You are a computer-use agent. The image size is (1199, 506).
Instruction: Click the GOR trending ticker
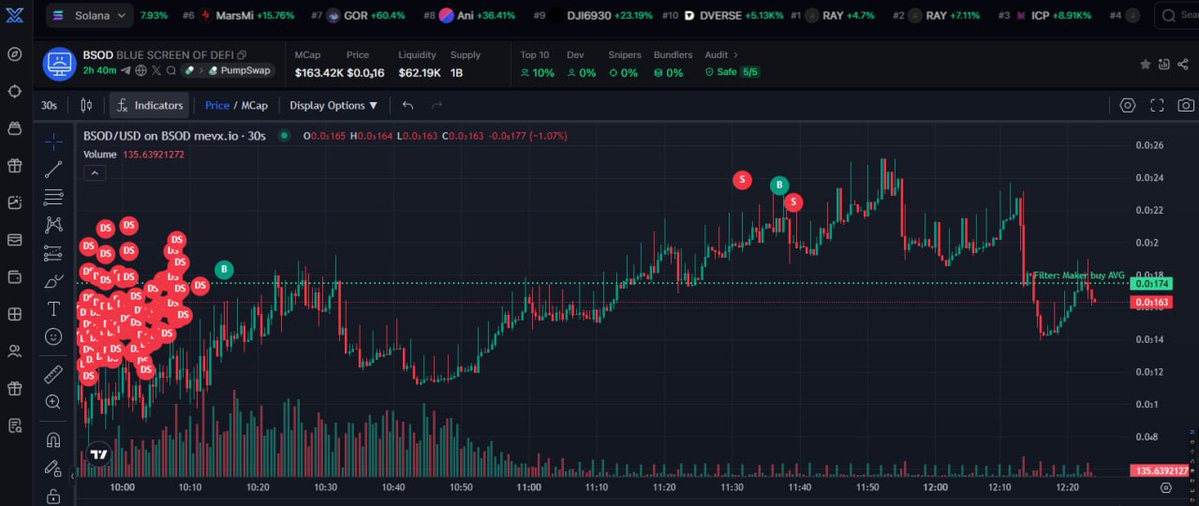click(359, 15)
